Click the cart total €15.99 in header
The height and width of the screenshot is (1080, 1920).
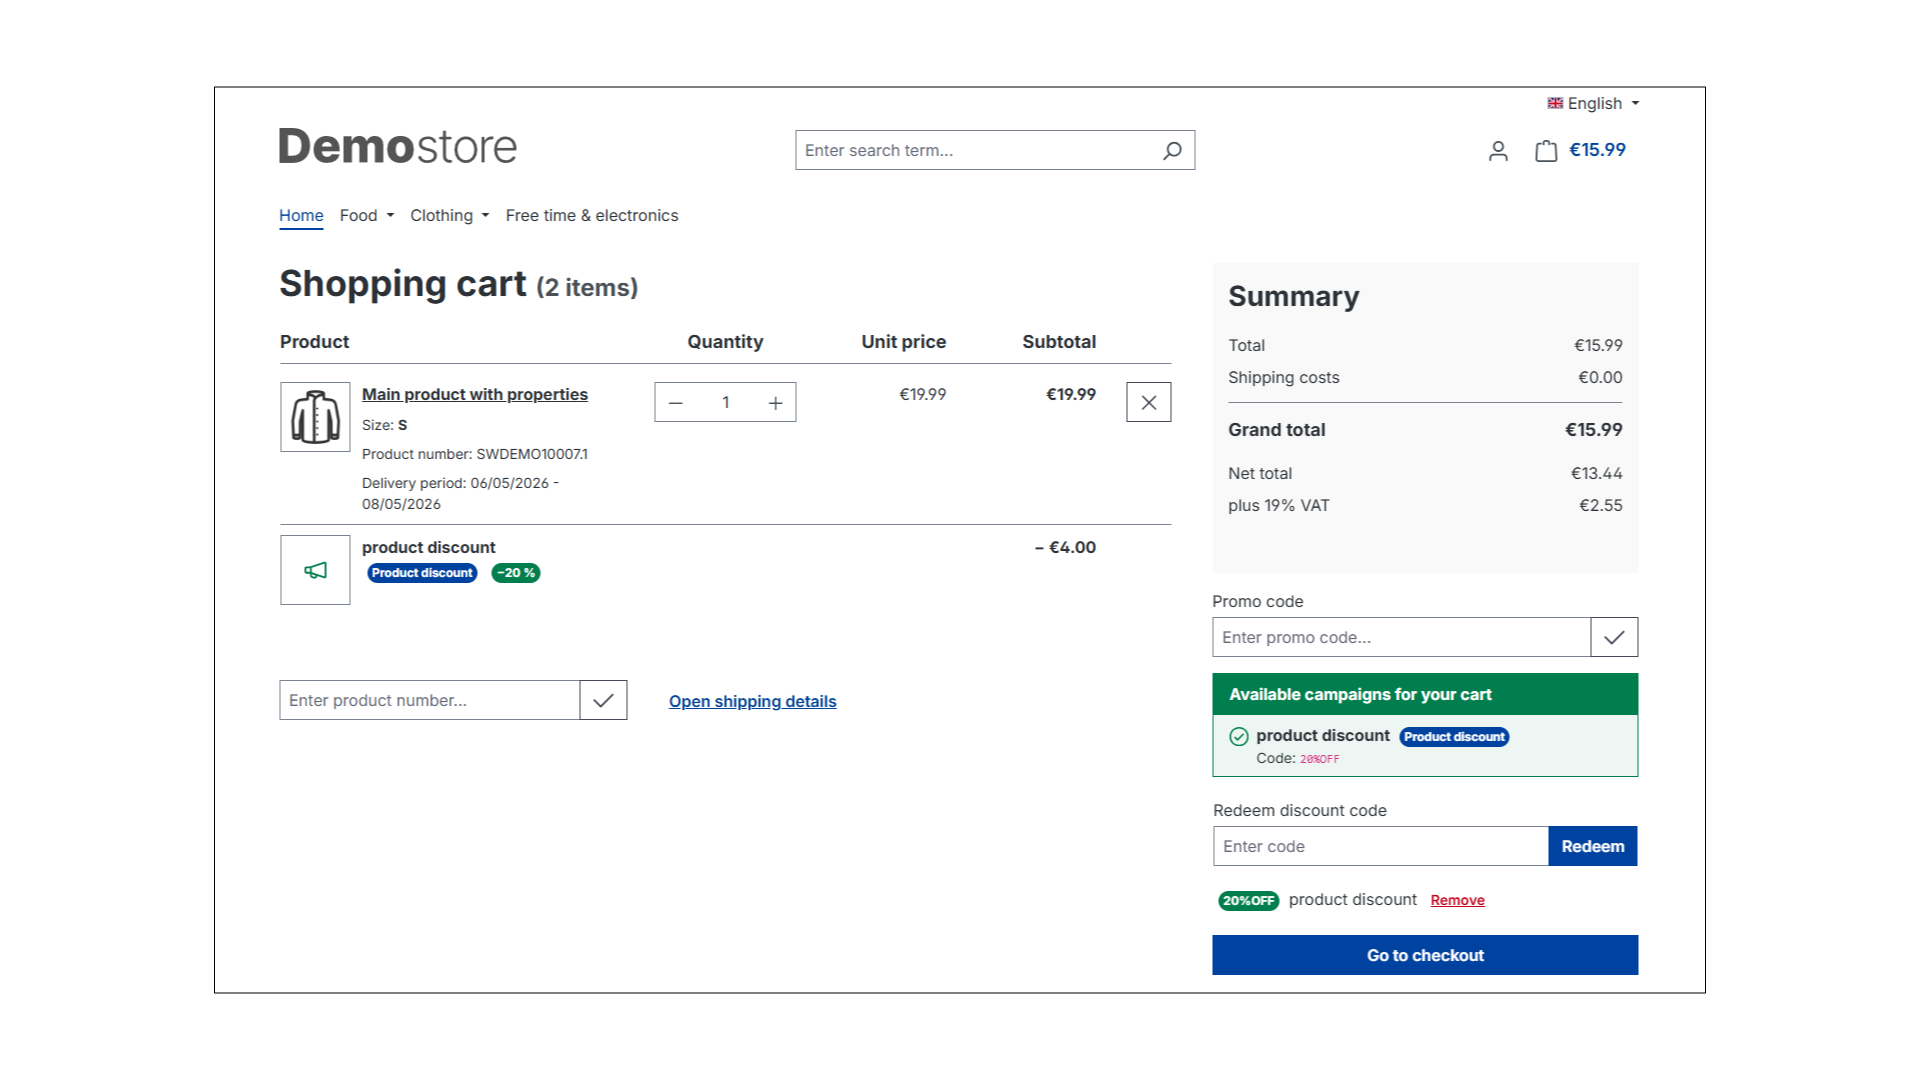click(x=1598, y=150)
